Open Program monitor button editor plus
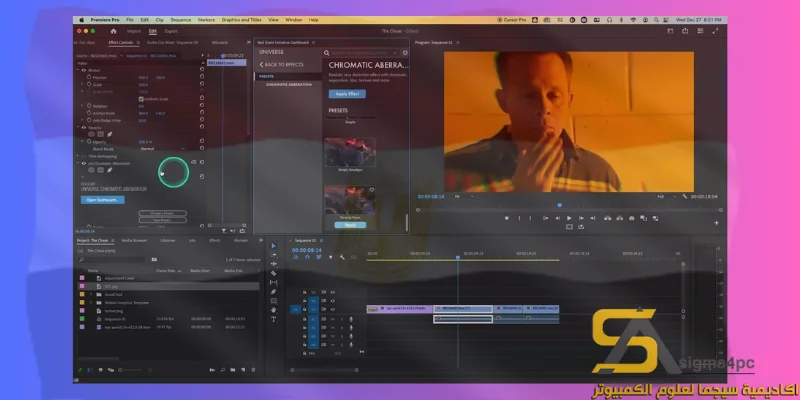 (716, 222)
